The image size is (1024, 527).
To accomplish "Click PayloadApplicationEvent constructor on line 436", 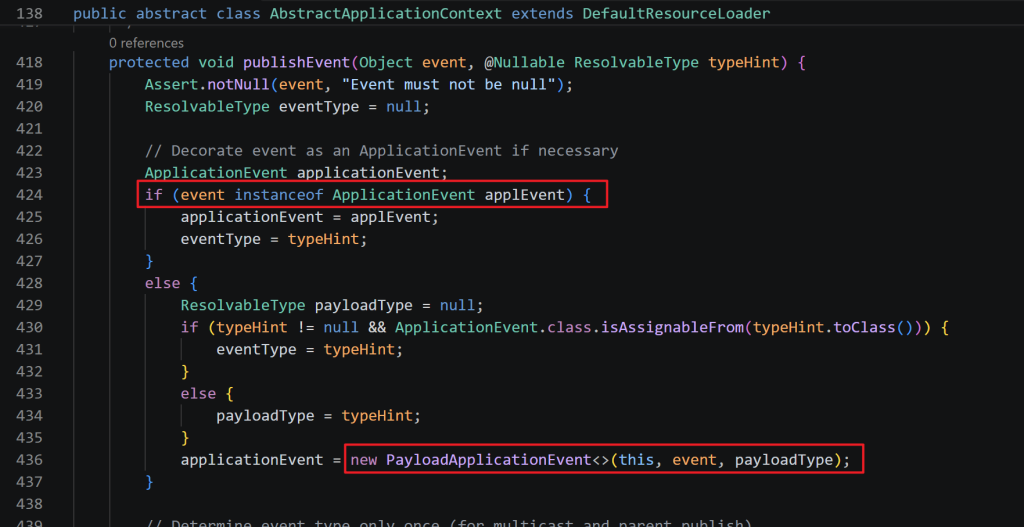I will [x=488, y=460].
